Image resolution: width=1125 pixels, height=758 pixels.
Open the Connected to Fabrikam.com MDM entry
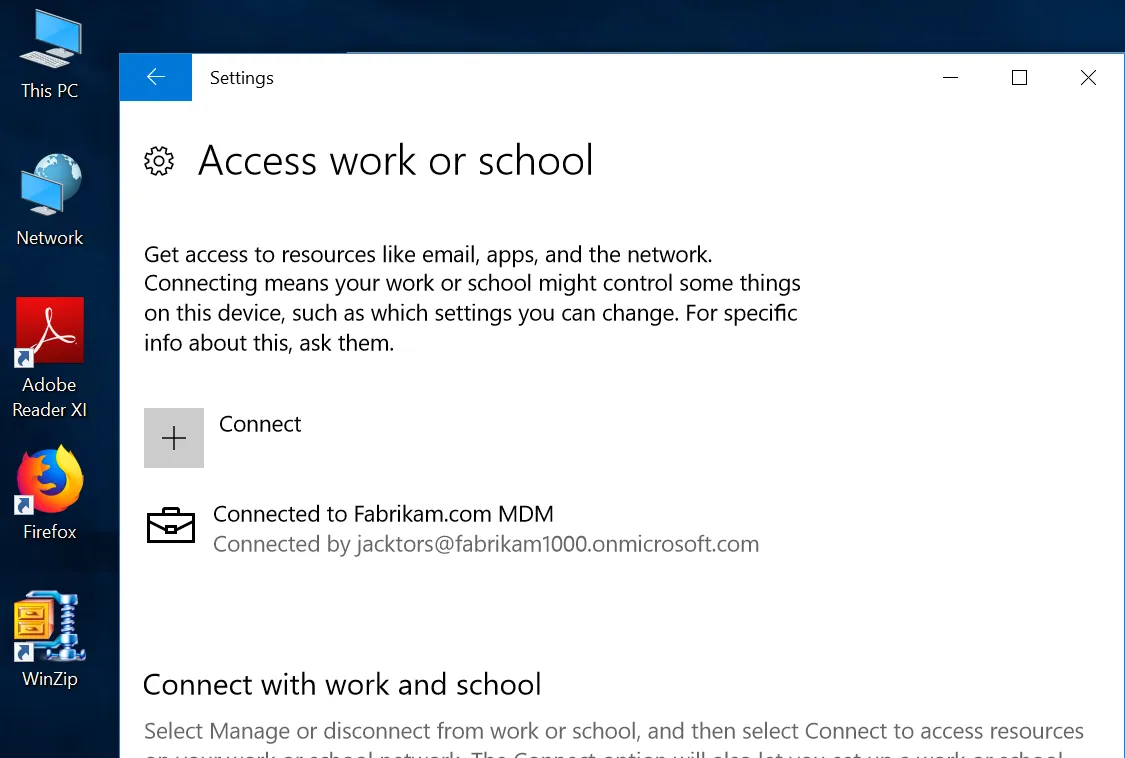coord(383,514)
